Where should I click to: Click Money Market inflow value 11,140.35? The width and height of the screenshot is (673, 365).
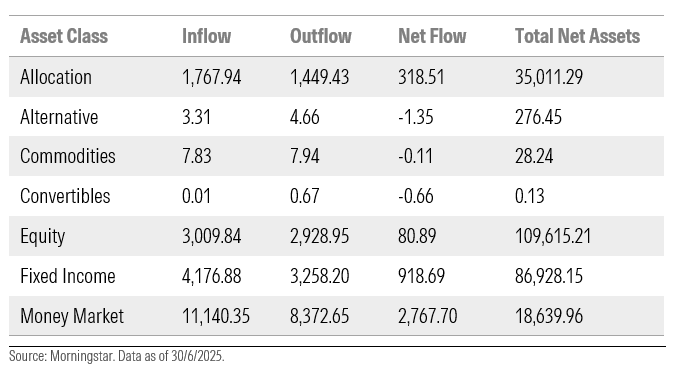click(x=216, y=316)
